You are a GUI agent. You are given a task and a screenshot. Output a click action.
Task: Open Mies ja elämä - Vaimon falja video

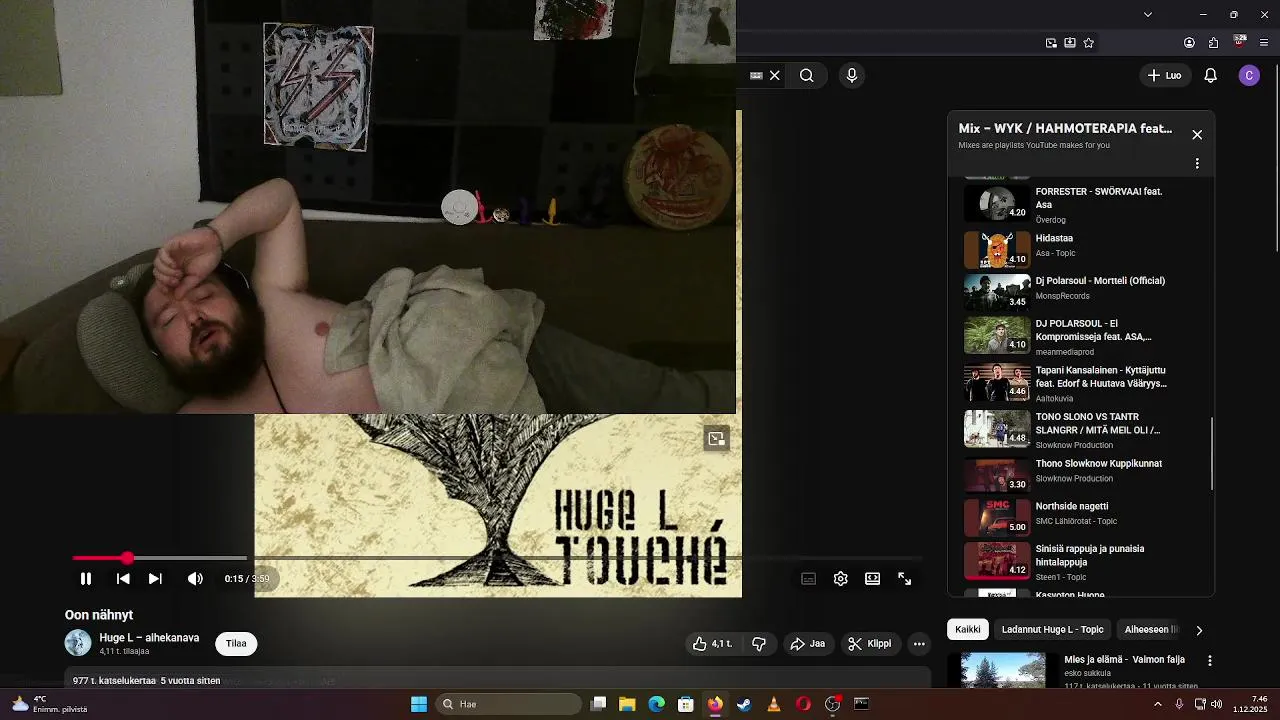(x=1124, y=660)
